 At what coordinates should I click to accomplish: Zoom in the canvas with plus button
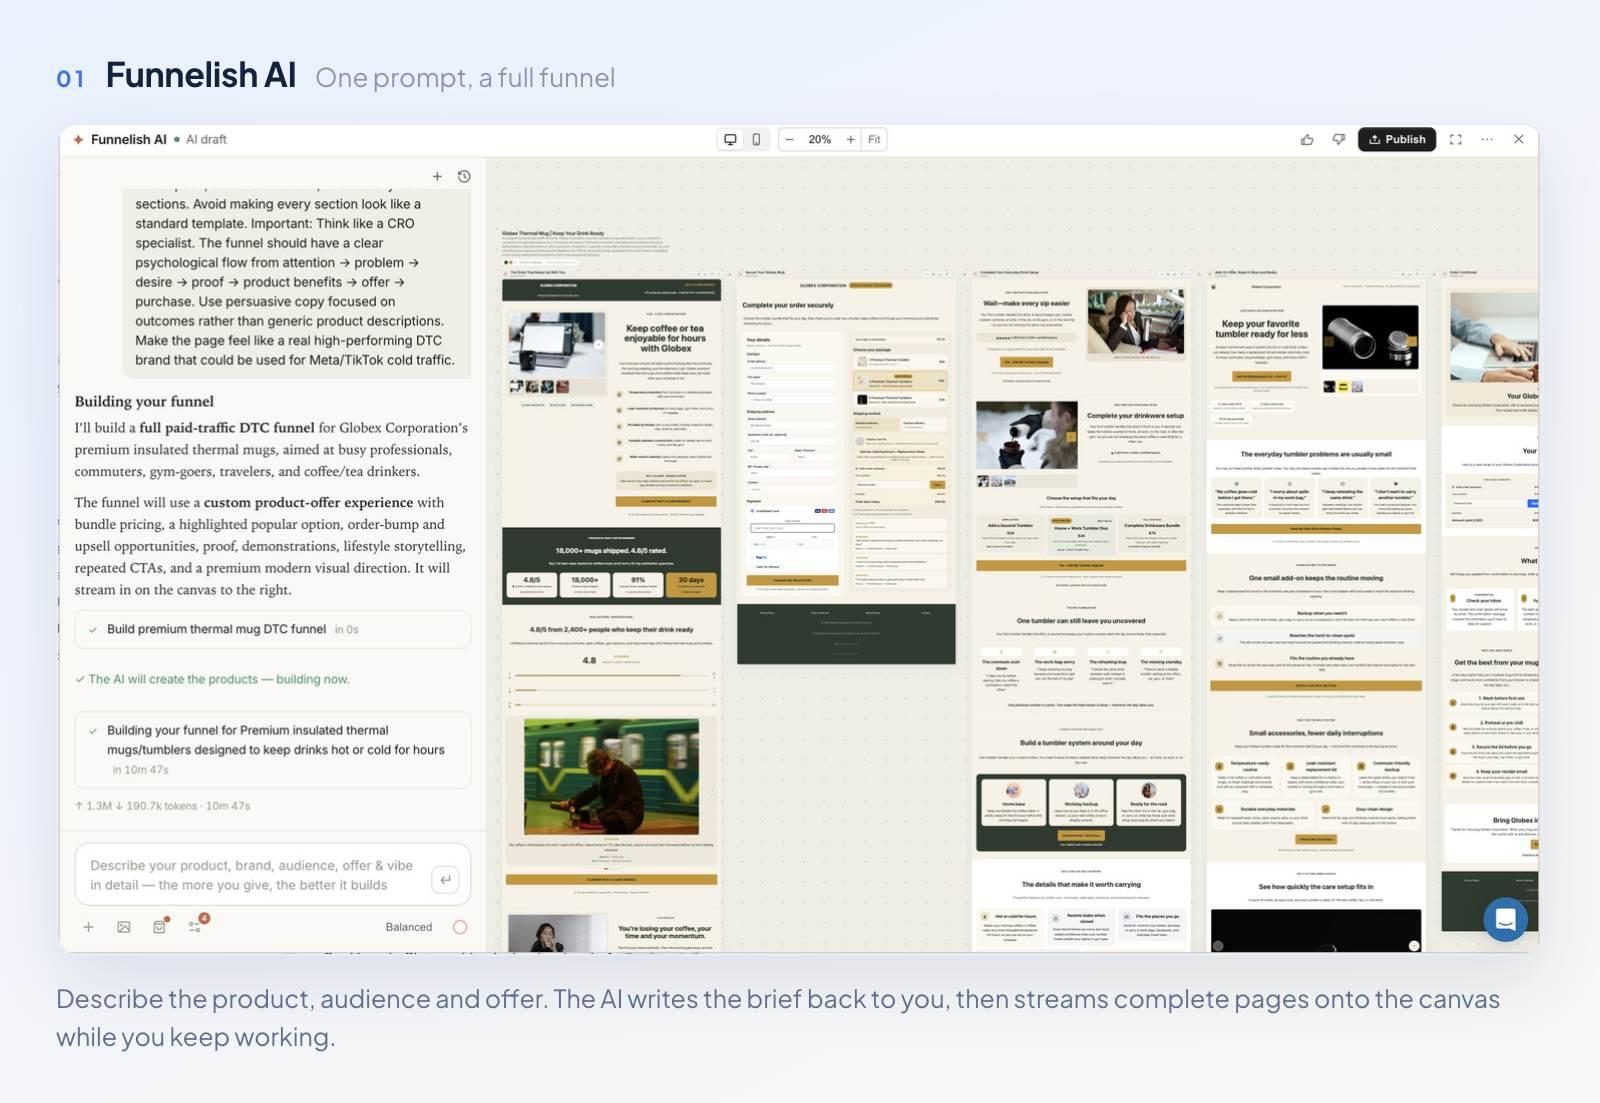[850, 140]
